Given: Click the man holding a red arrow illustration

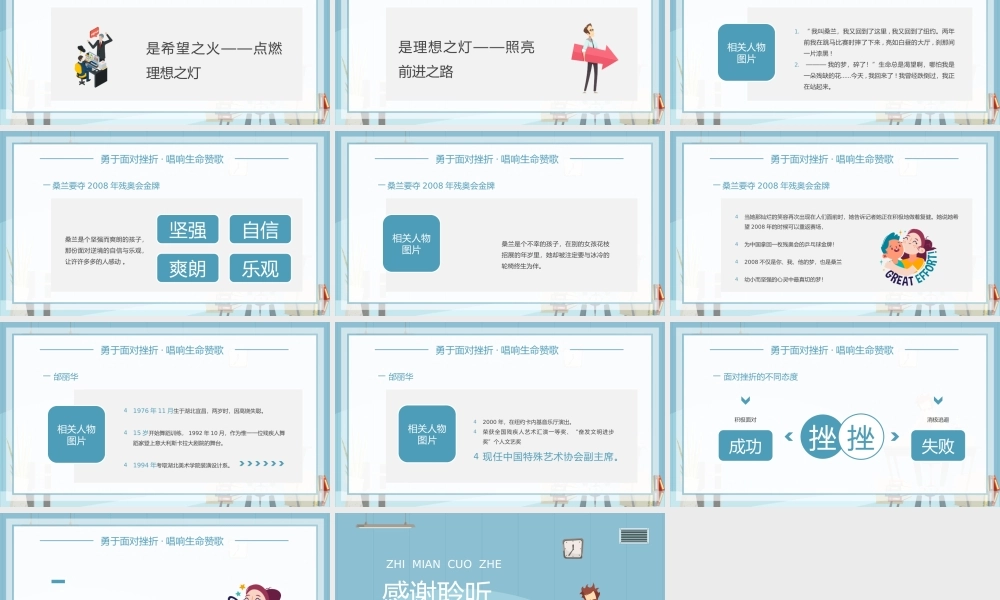Looking at the screenshot, I should click(594, 59).
